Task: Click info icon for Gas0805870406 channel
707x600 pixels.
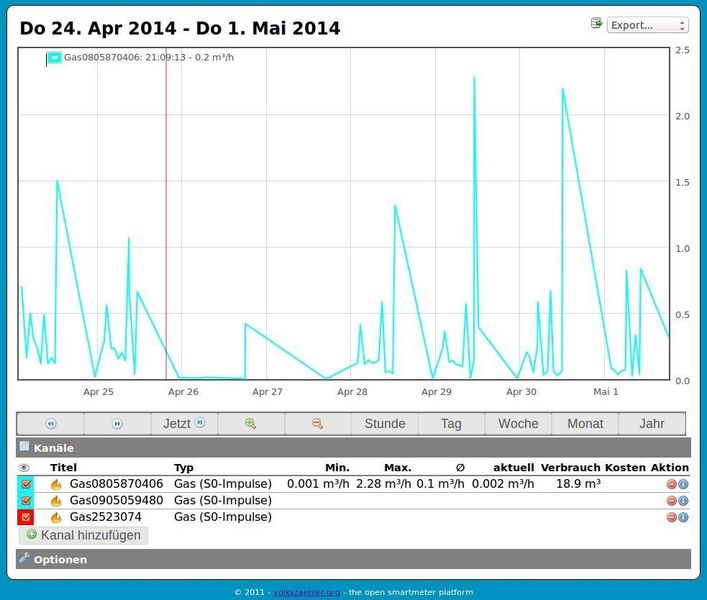Action: [683, 484]
